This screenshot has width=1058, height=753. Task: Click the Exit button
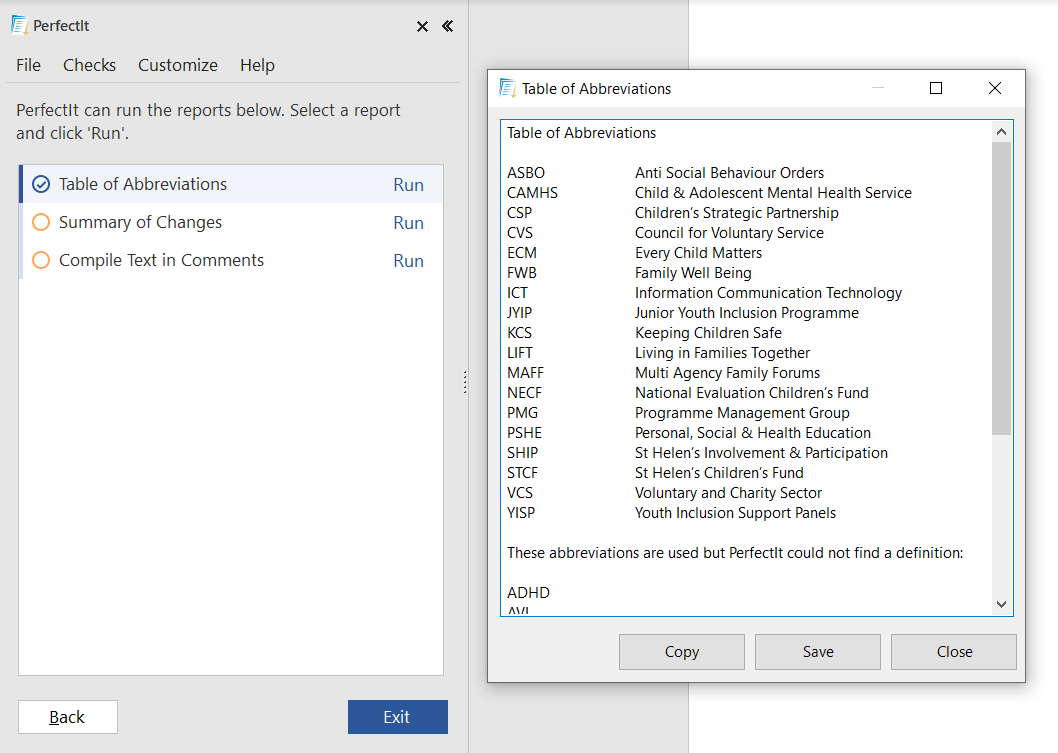397,717
